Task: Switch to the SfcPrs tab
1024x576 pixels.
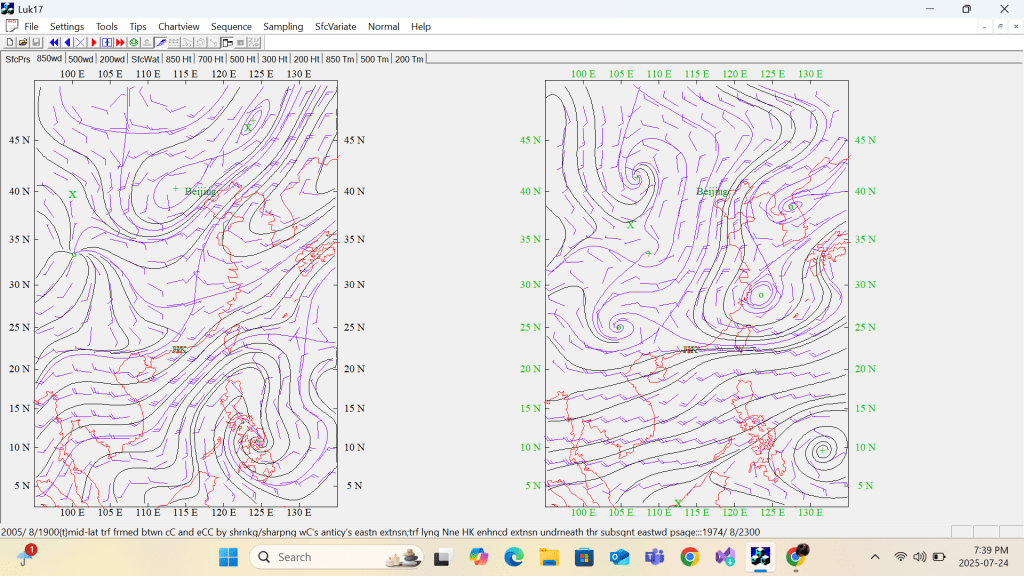Action: [17, 59]
